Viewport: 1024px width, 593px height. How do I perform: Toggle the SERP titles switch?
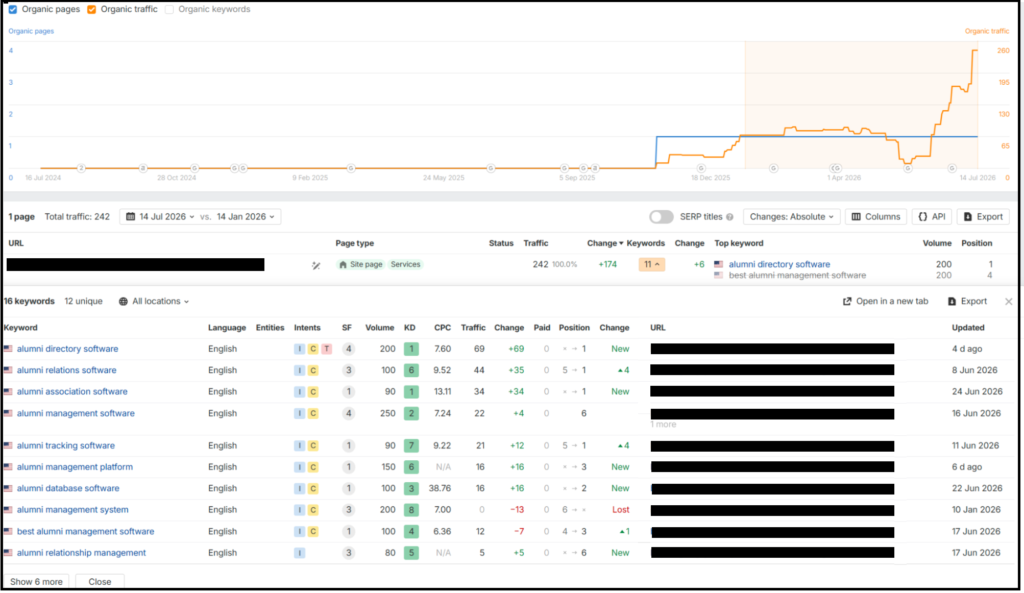[x=661, y=217]
